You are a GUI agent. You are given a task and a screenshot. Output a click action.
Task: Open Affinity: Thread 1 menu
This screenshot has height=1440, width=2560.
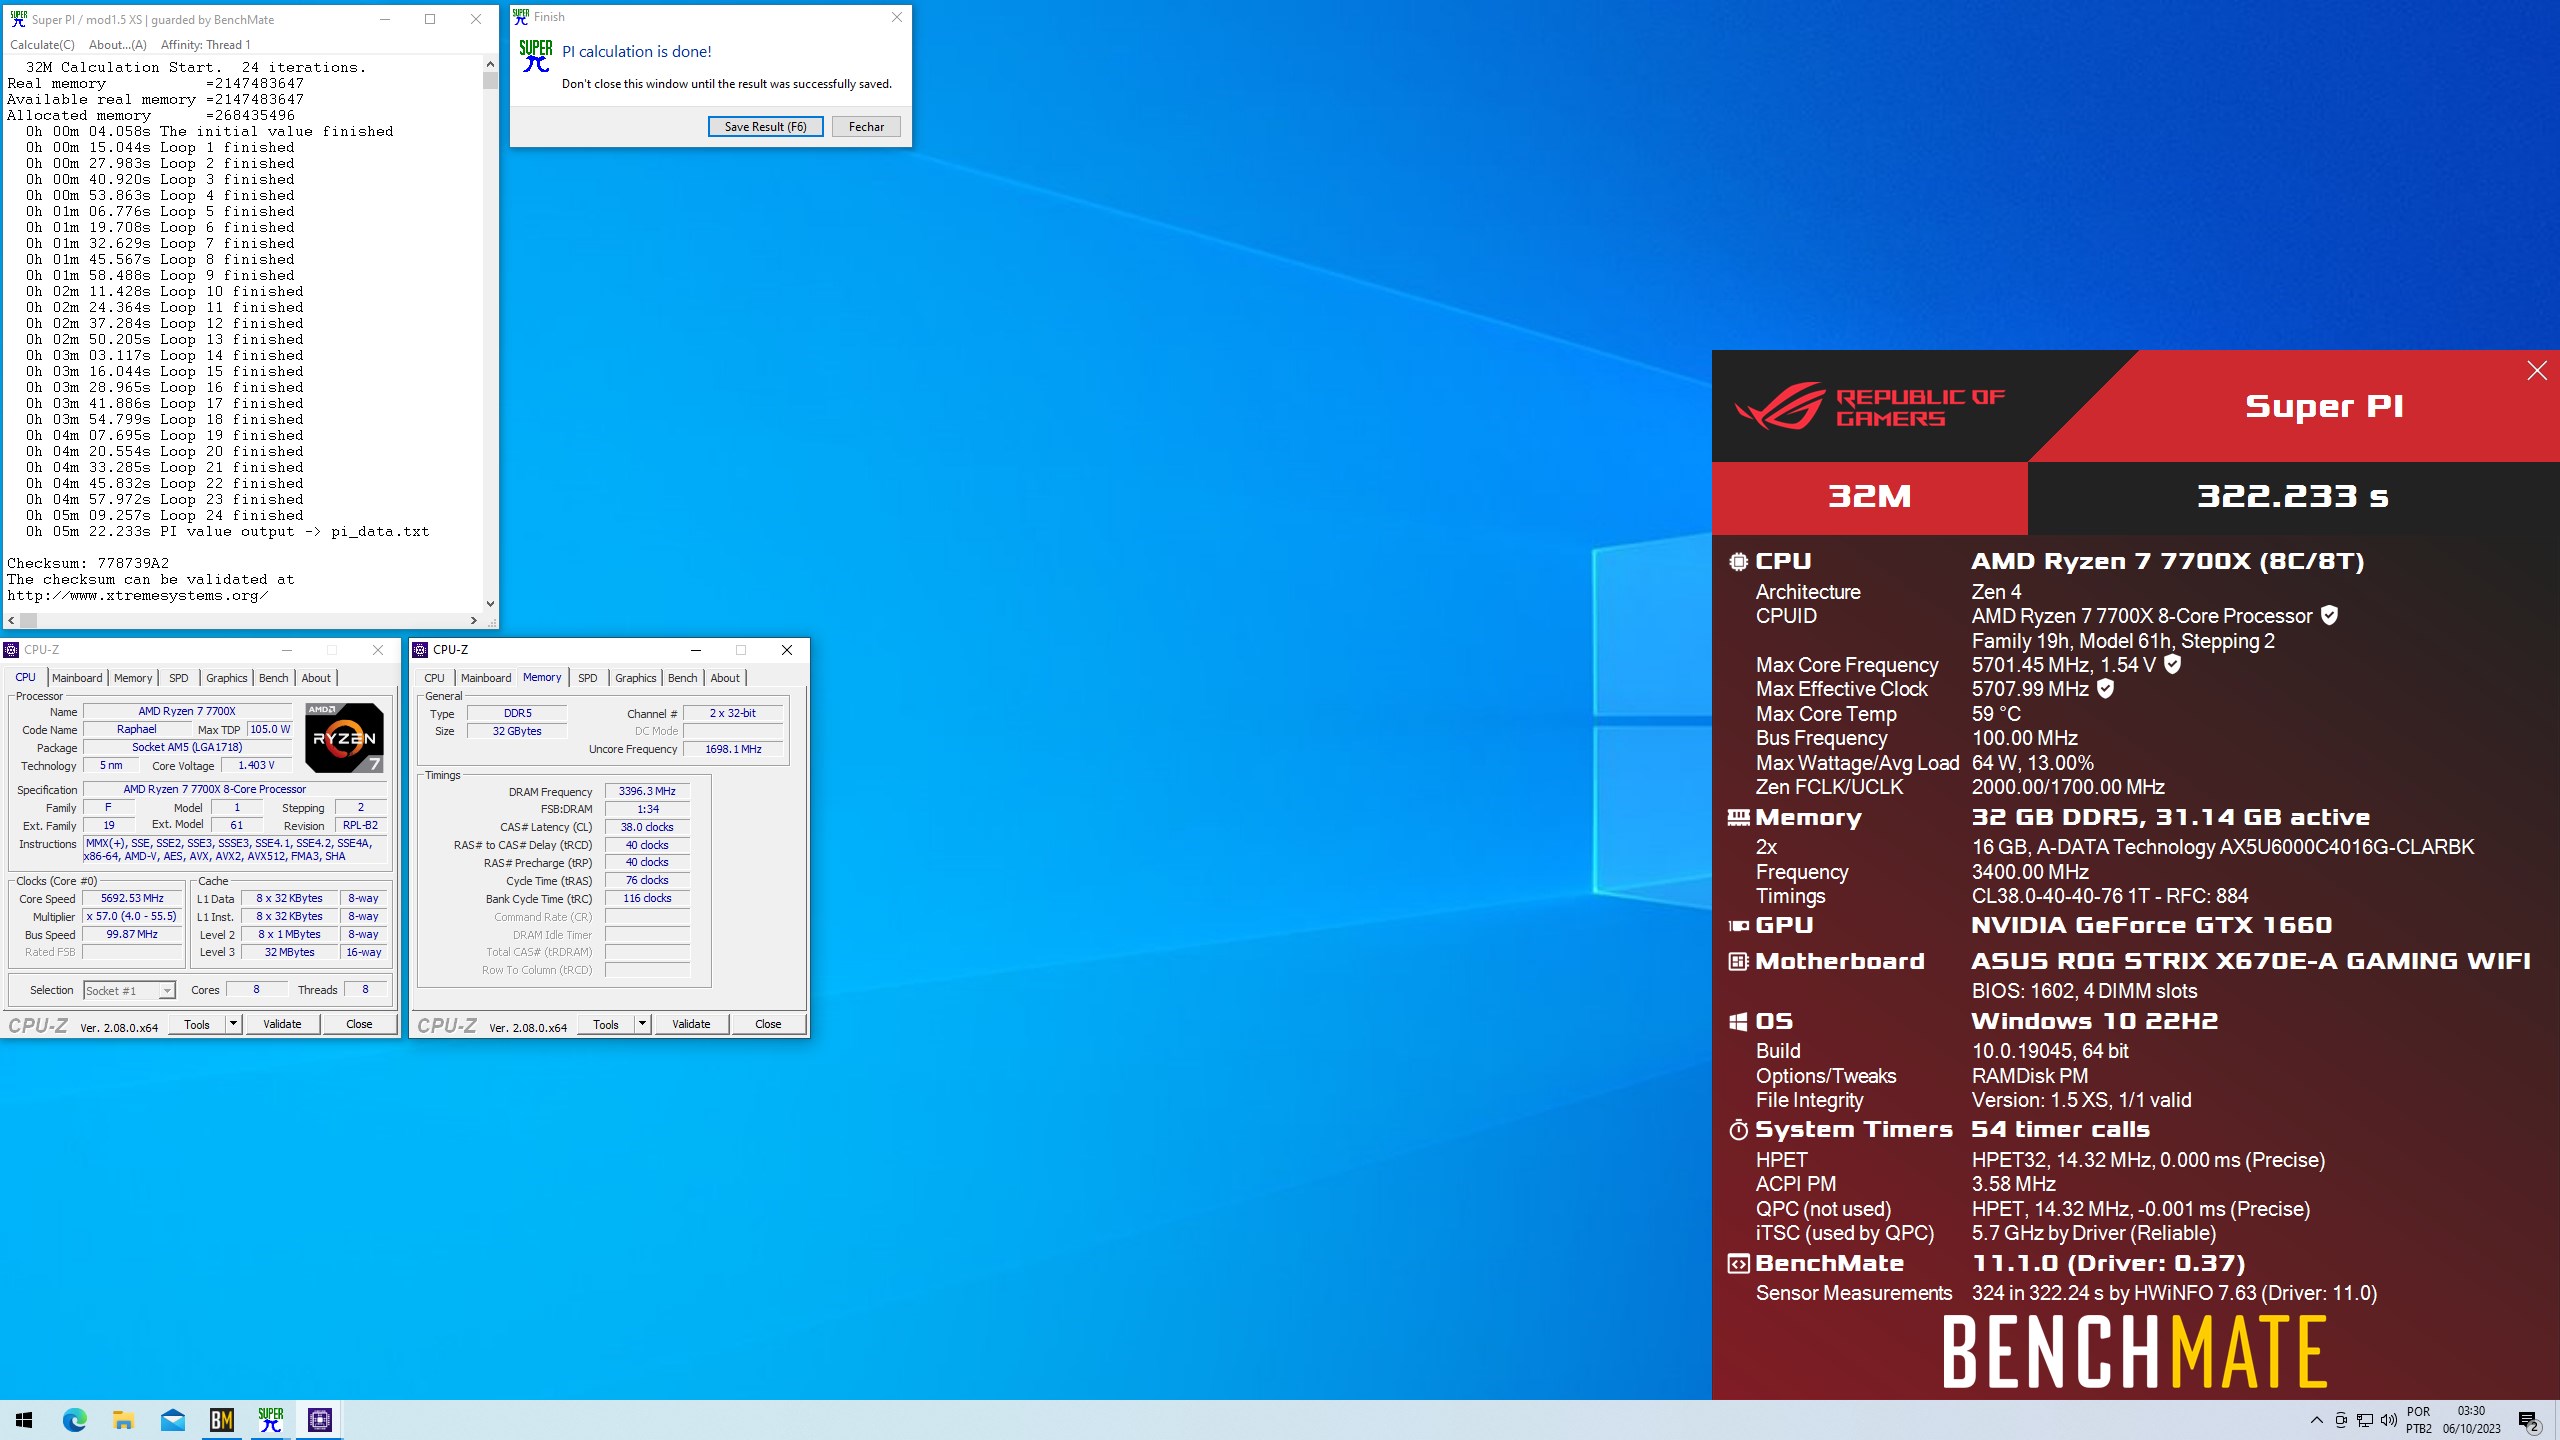[x=205, y=45]
